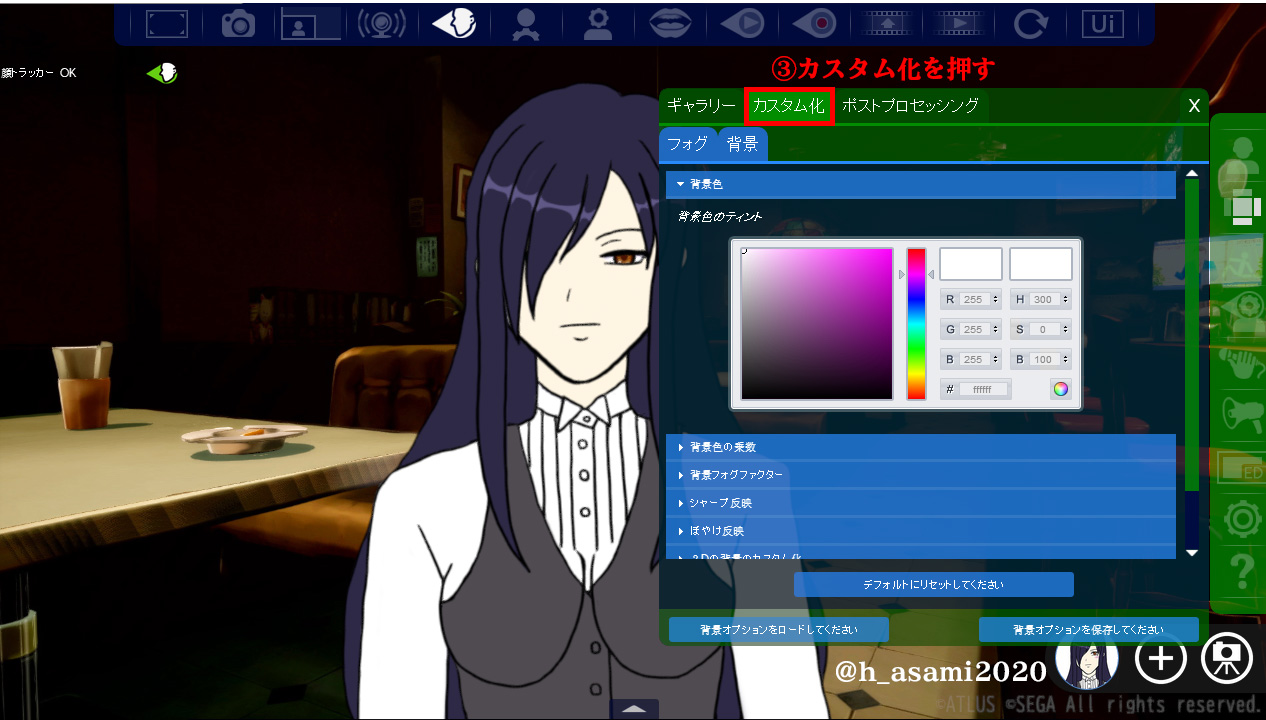Screen dimensions: 1266x720
Task: Open camera eye settings in sidebar
Action: 1241,310
